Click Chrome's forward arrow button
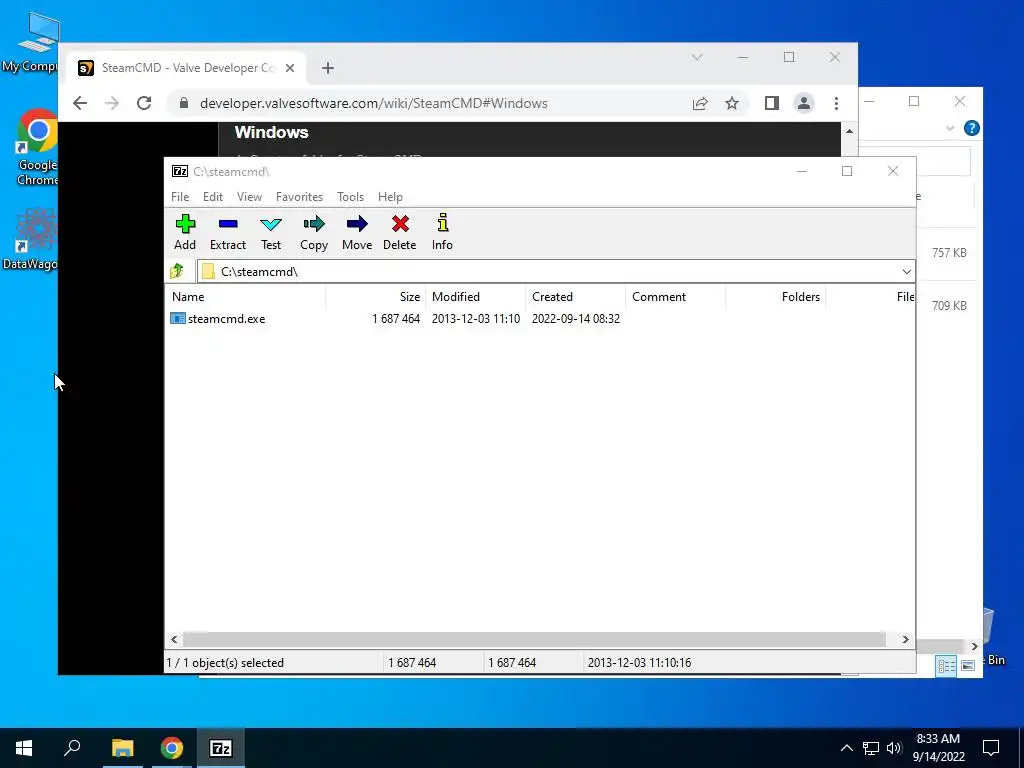This screenshot has width=1024, height=768. [112, 103]
